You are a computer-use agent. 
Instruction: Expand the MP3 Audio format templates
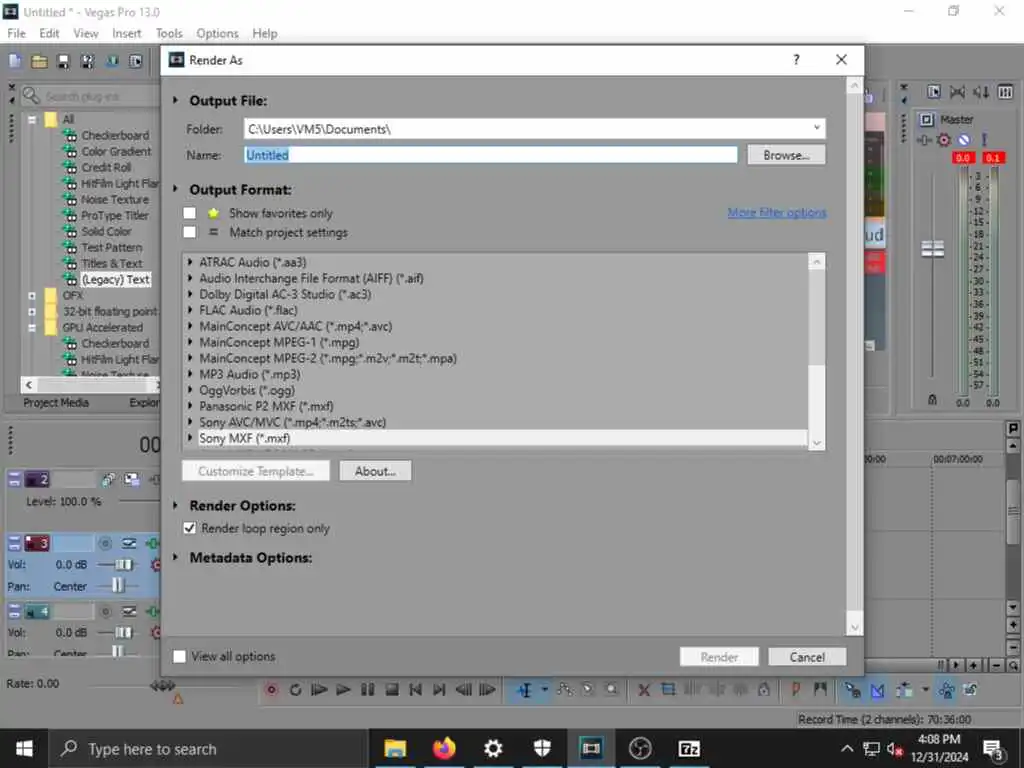190,374
